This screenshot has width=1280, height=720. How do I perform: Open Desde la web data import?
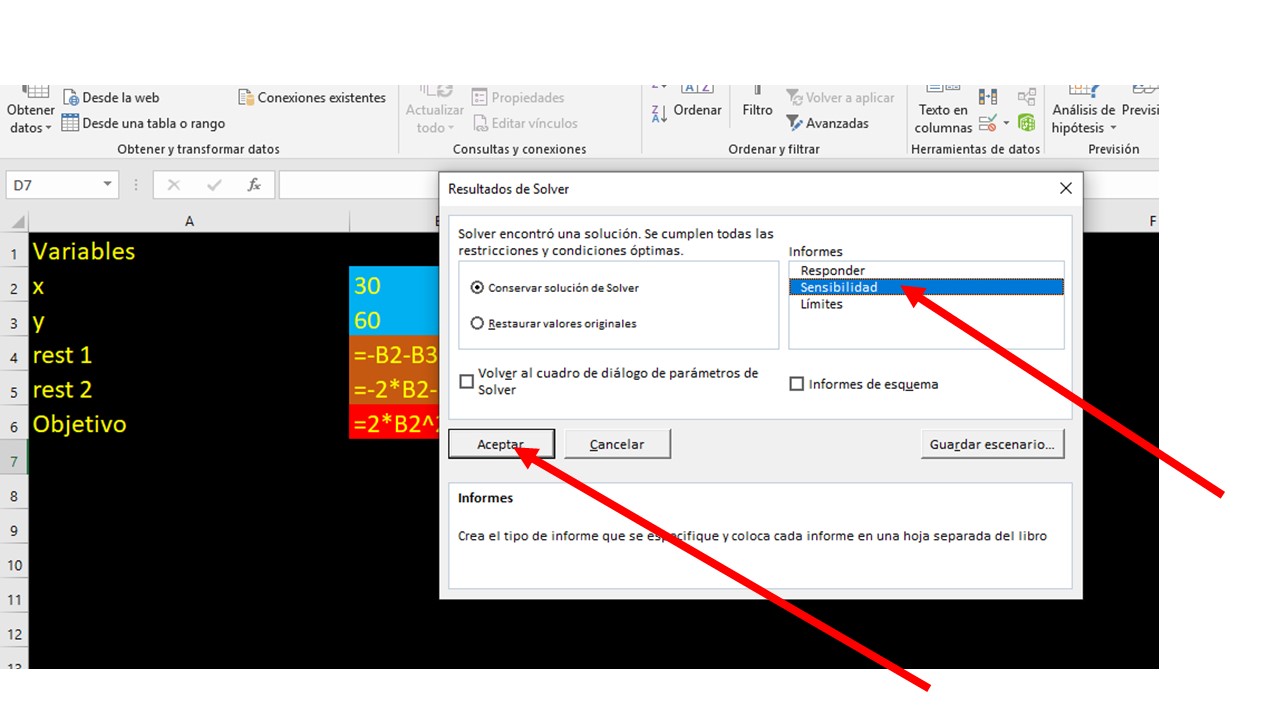click(x=111, y=98)
